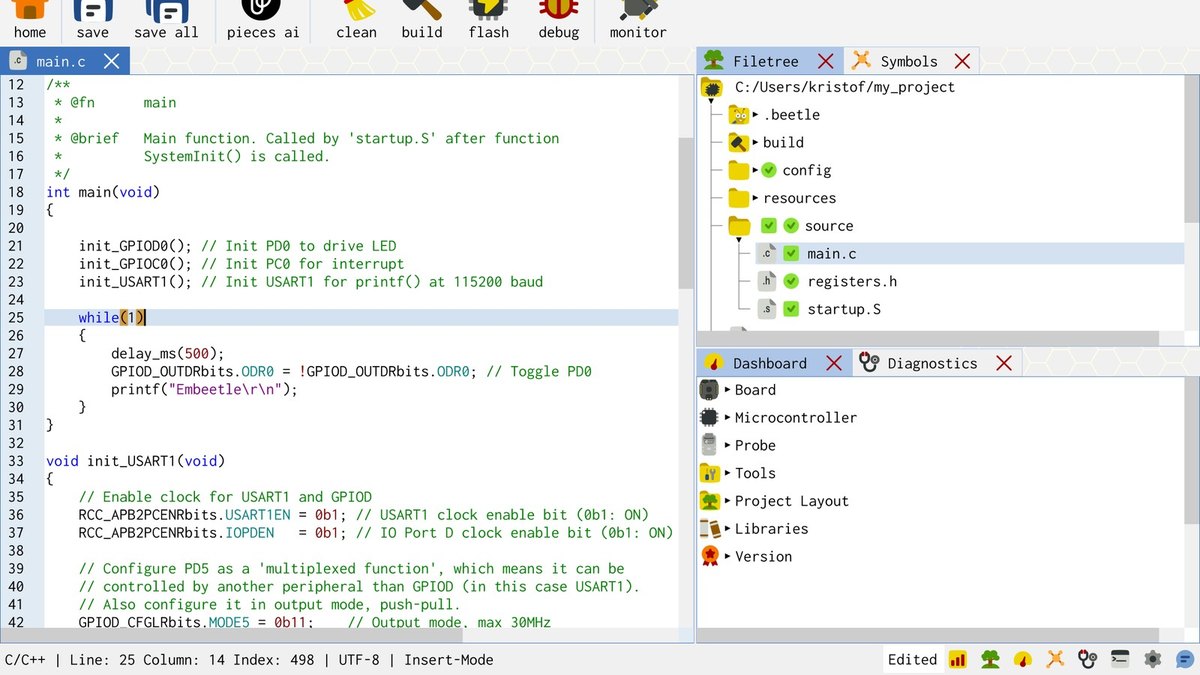The image size is (1200, 675).
Task: Expand the Probe section
Action: click(728, 445)
